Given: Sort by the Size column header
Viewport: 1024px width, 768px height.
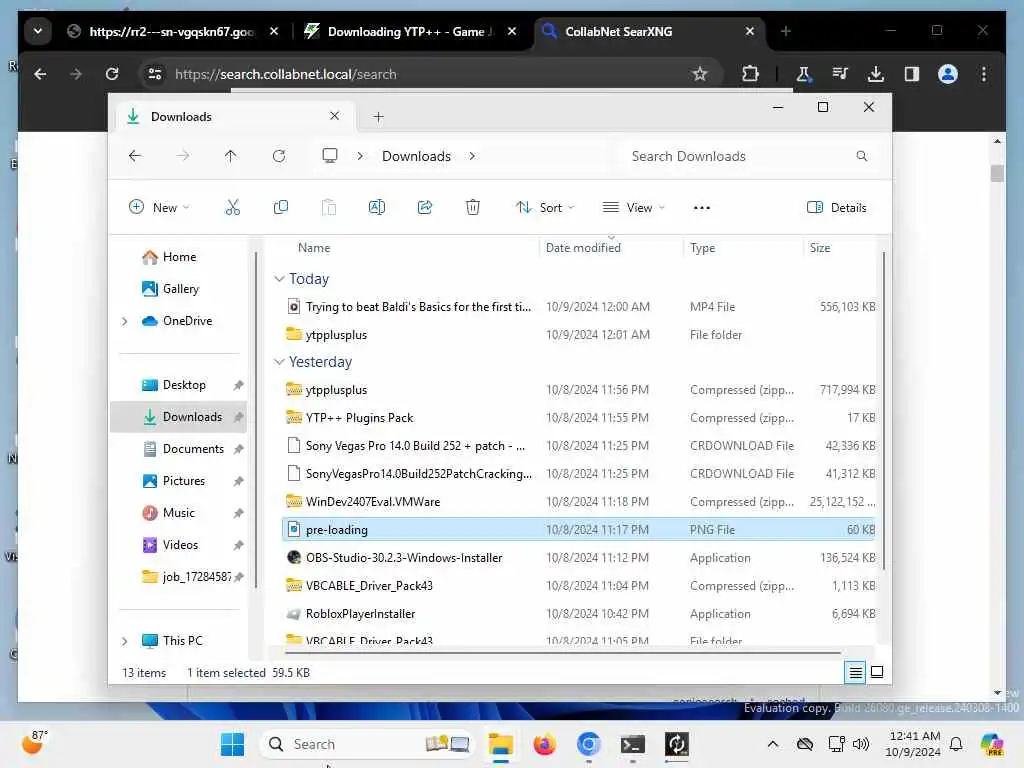Looking at the screenshot, I should (820, 248).
